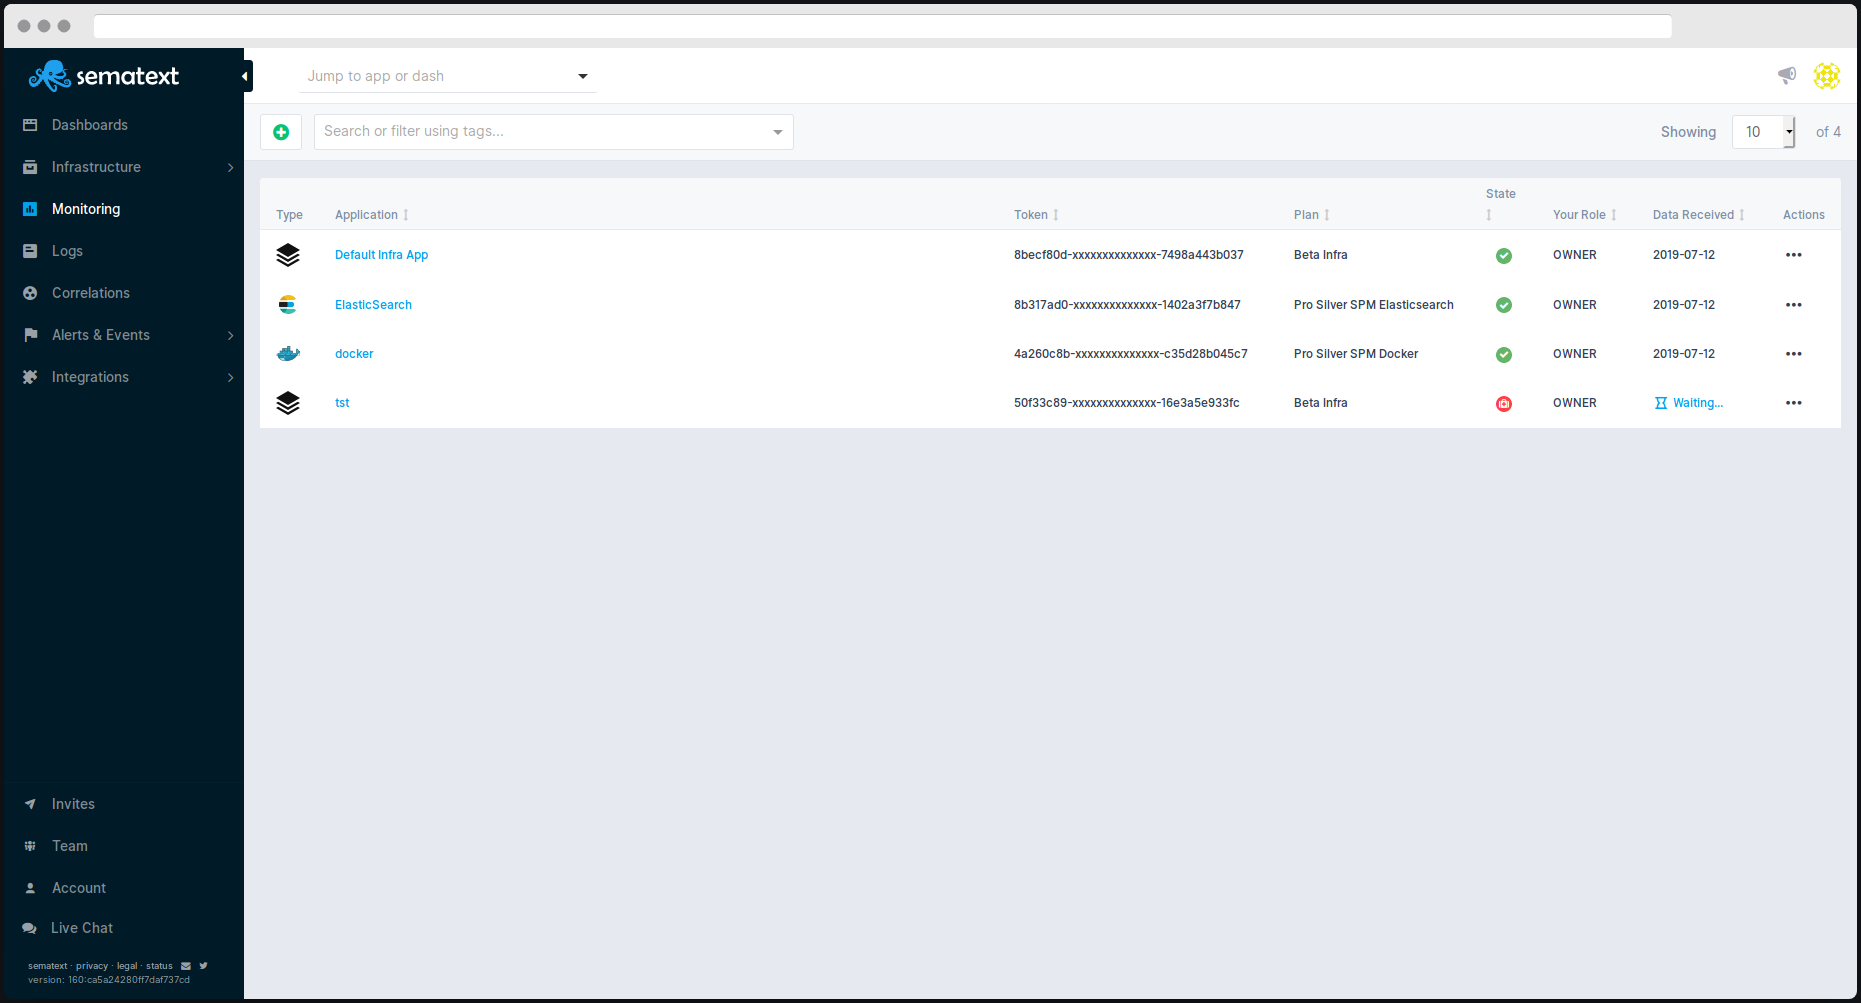This screenshot has width=1861, height=1003.
Task: Open the ElasticSearch application link
Action: click(373, 305)
